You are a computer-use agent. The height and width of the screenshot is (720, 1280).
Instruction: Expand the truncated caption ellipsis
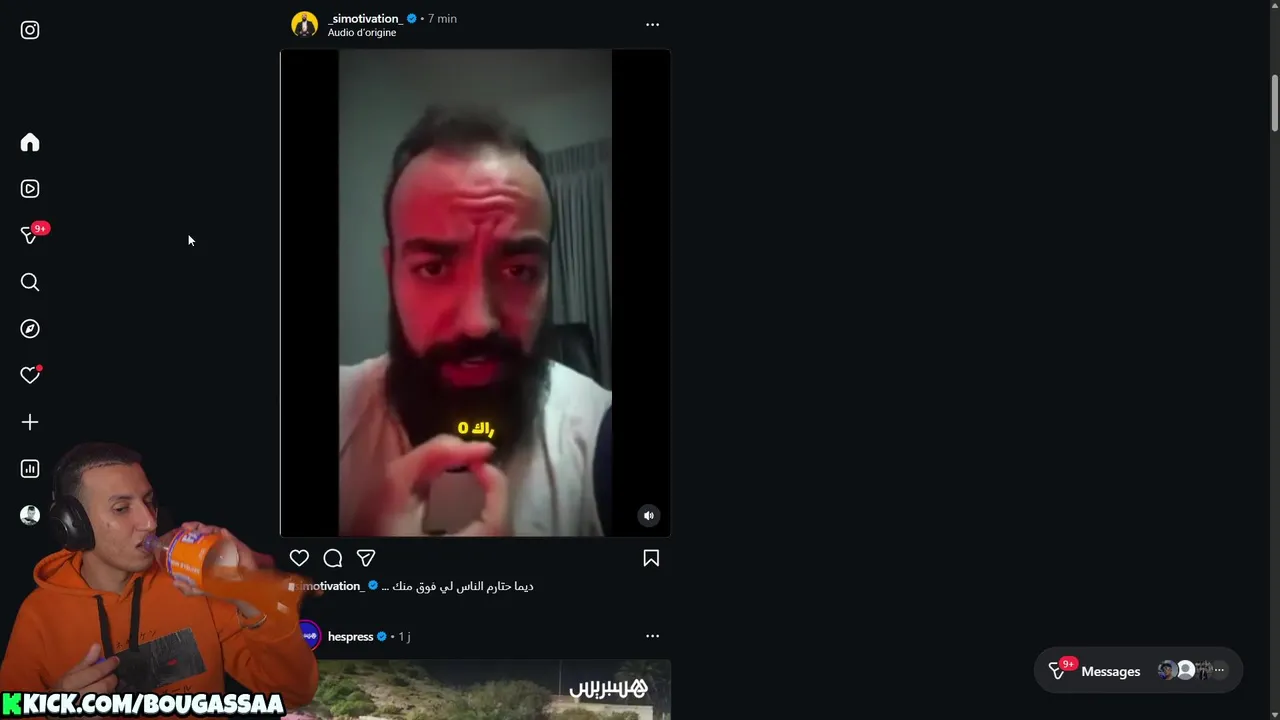[385, 586]
